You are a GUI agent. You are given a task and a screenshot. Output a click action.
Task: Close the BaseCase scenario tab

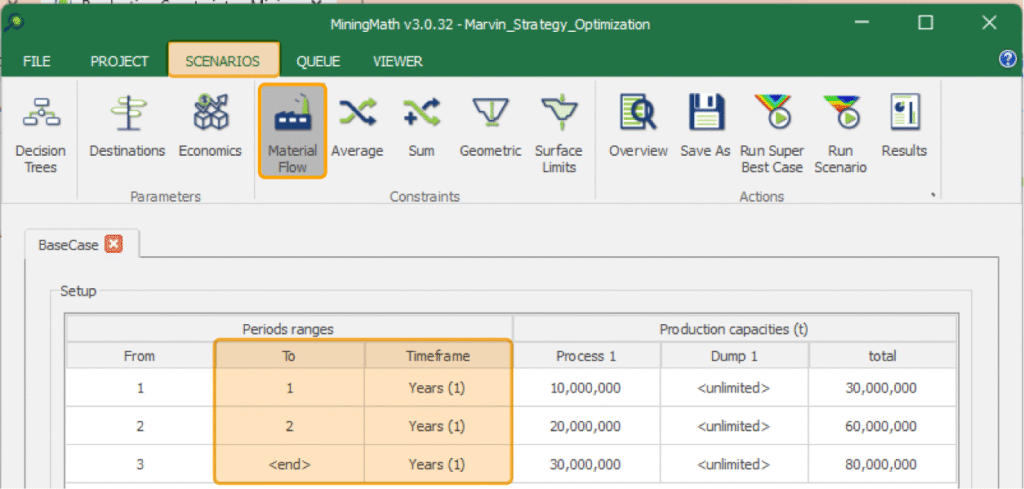(x=113, y=244)
